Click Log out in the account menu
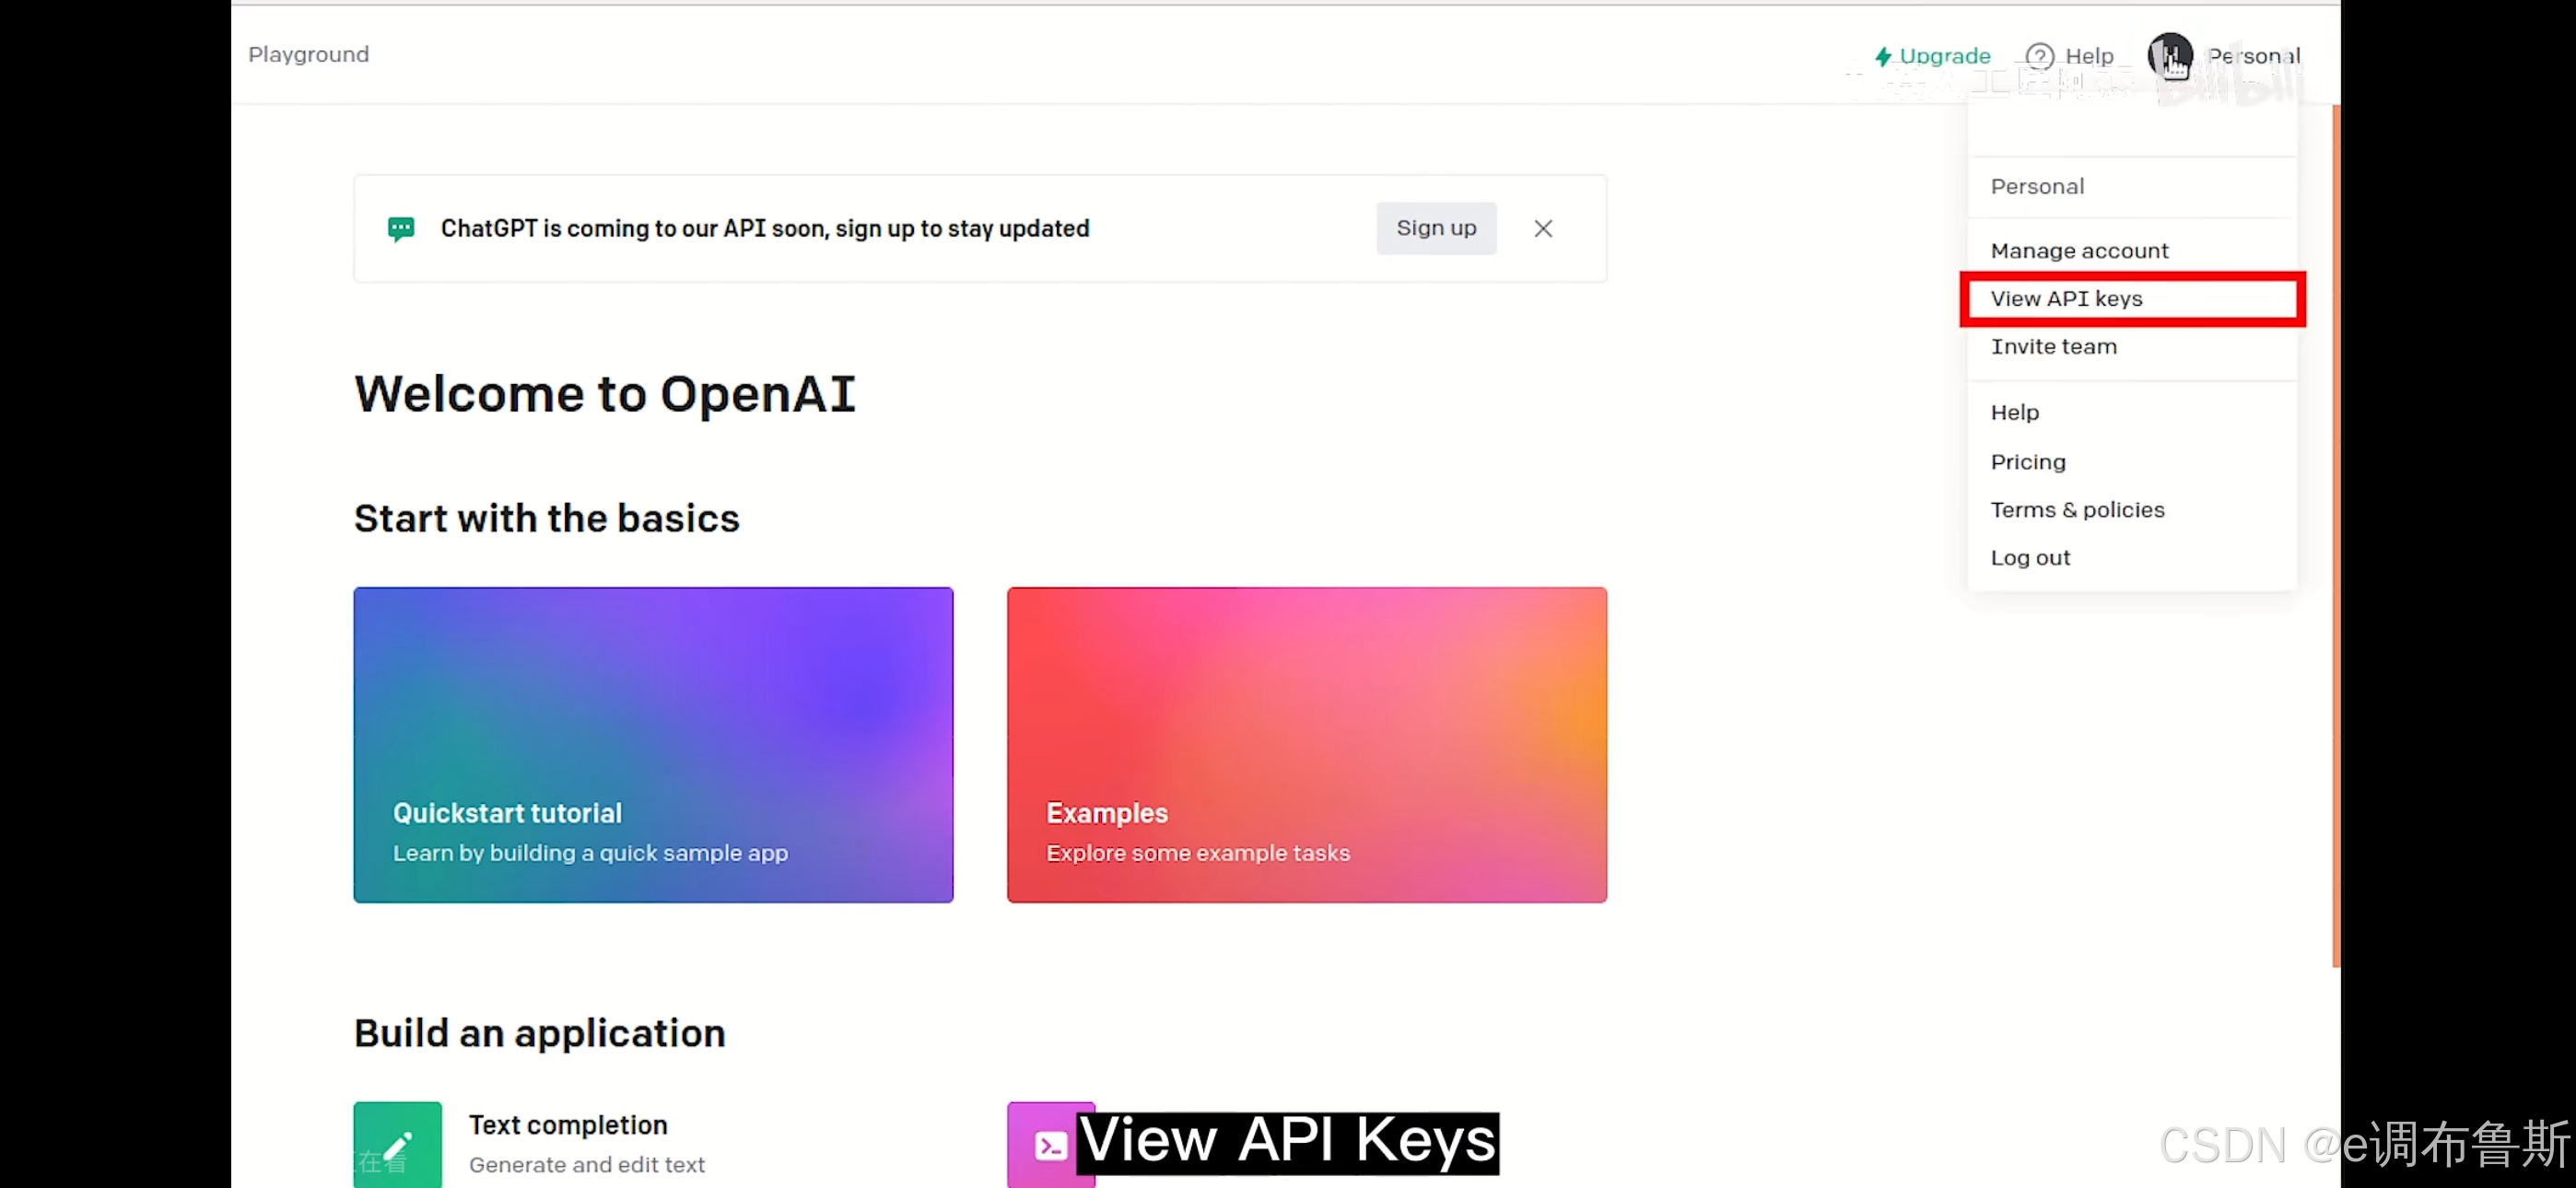 click(x=2030, y=557)
